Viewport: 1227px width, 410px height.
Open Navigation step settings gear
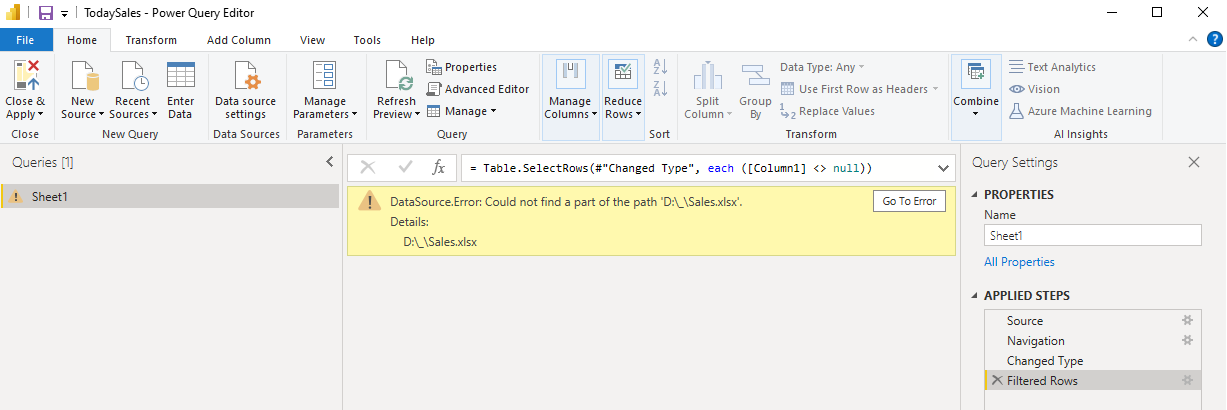[x=1188, y=341]
